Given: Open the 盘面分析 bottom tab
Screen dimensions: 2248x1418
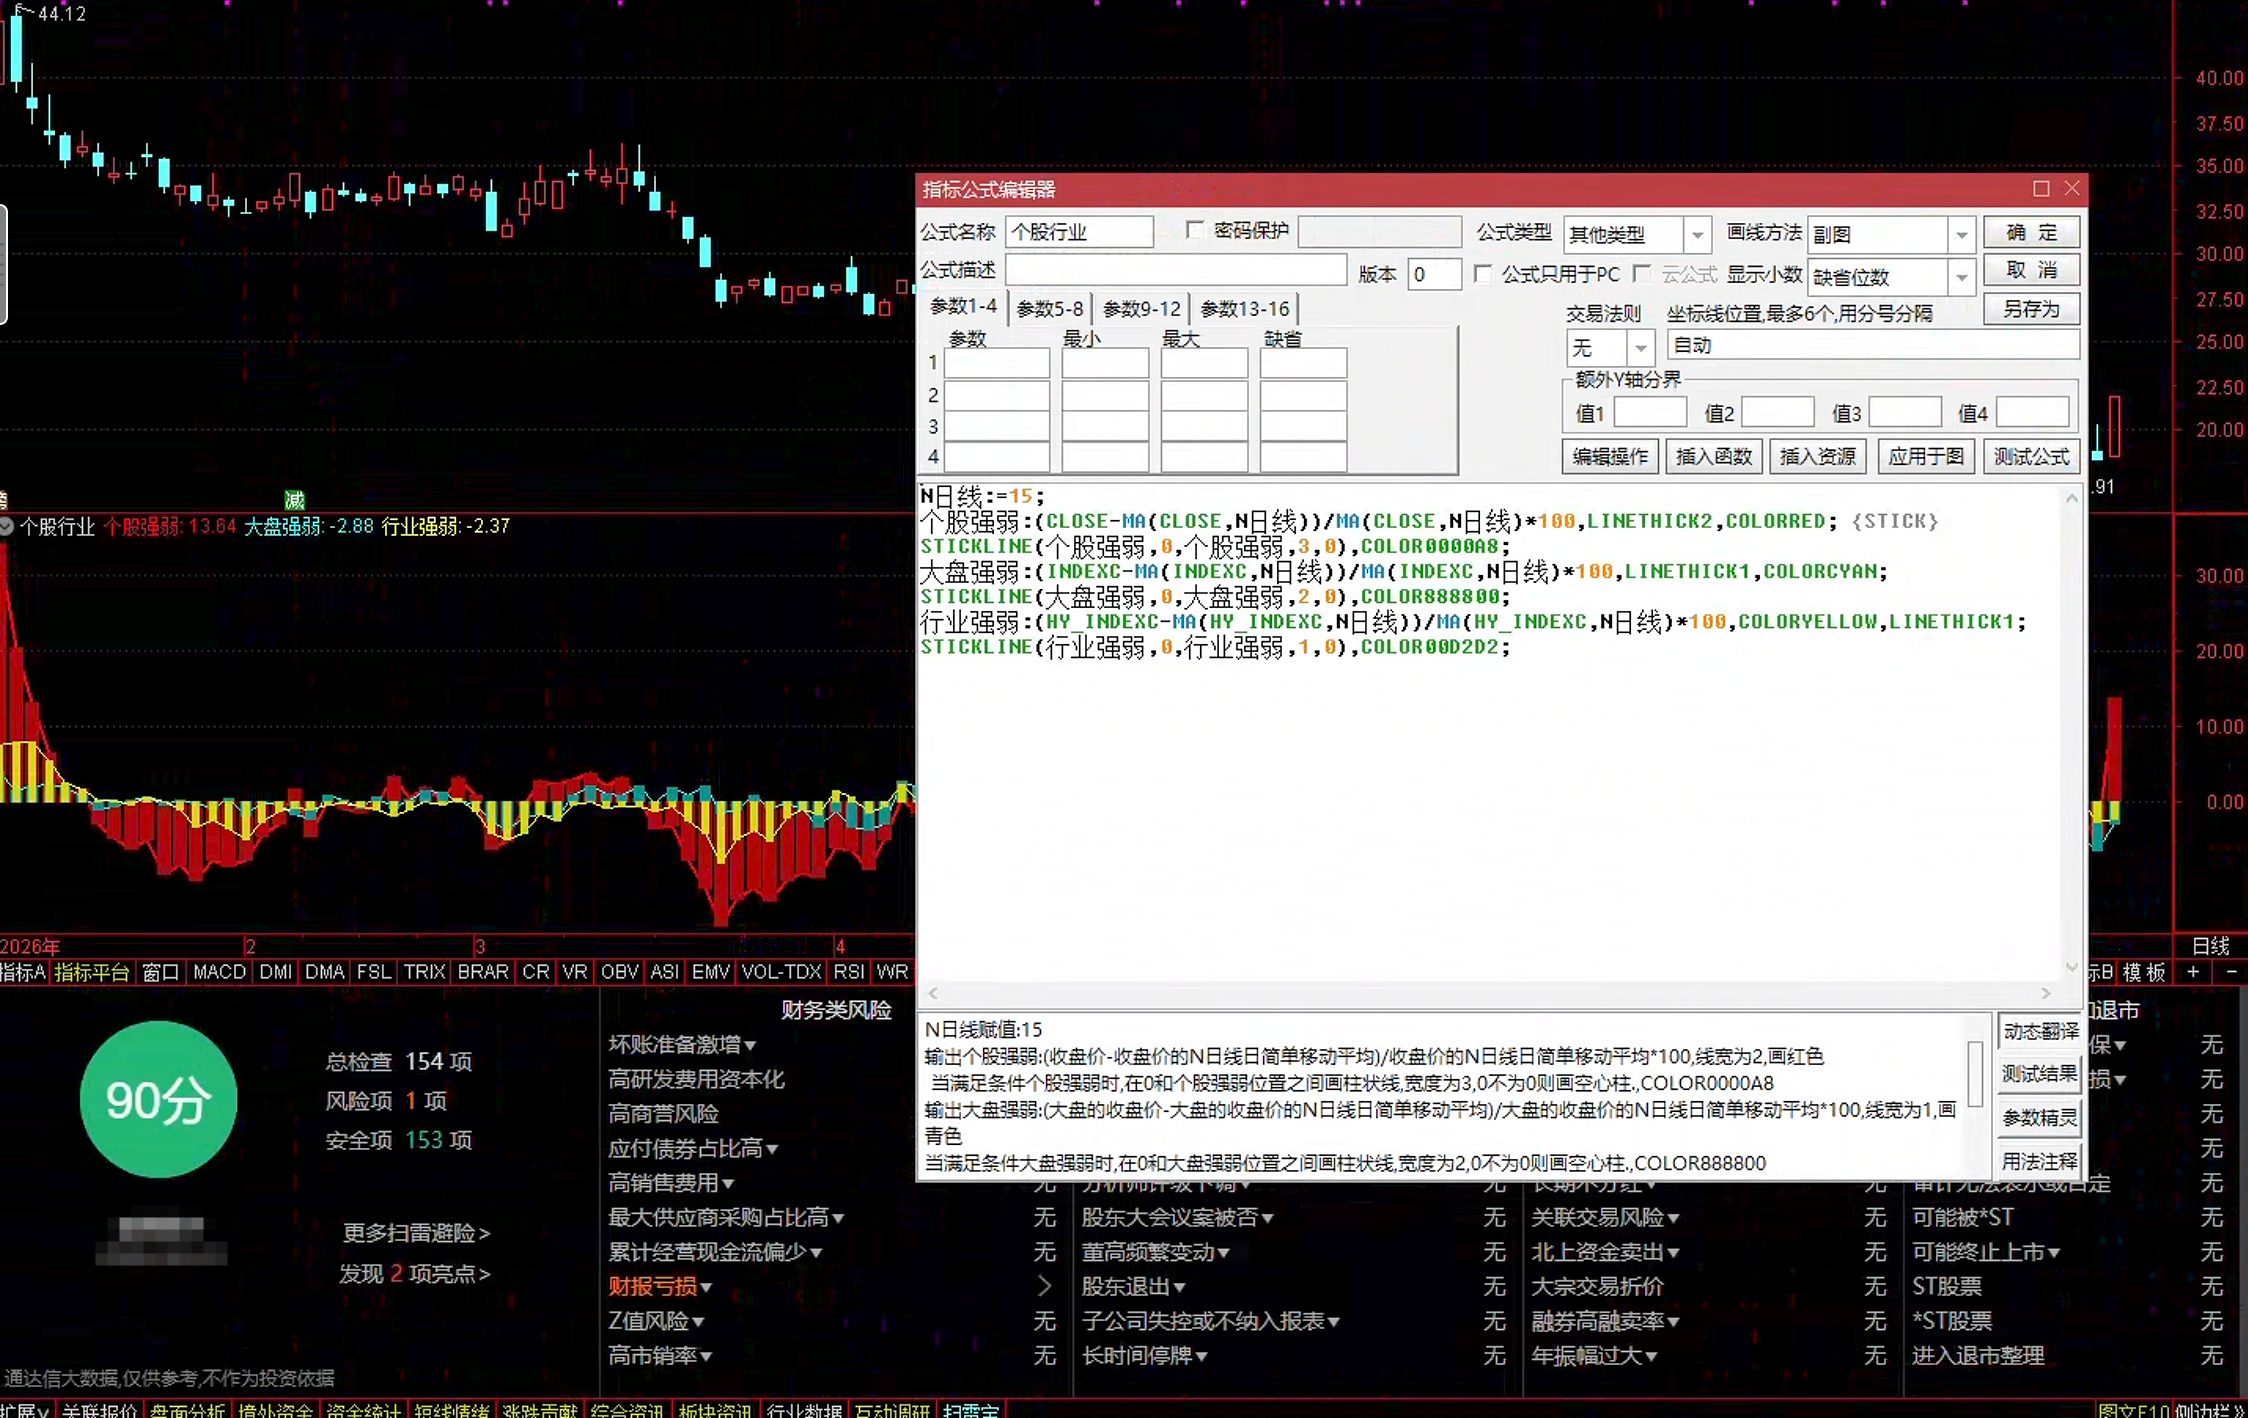Looking at the screenshot, I should click(x=188, y=1409).
